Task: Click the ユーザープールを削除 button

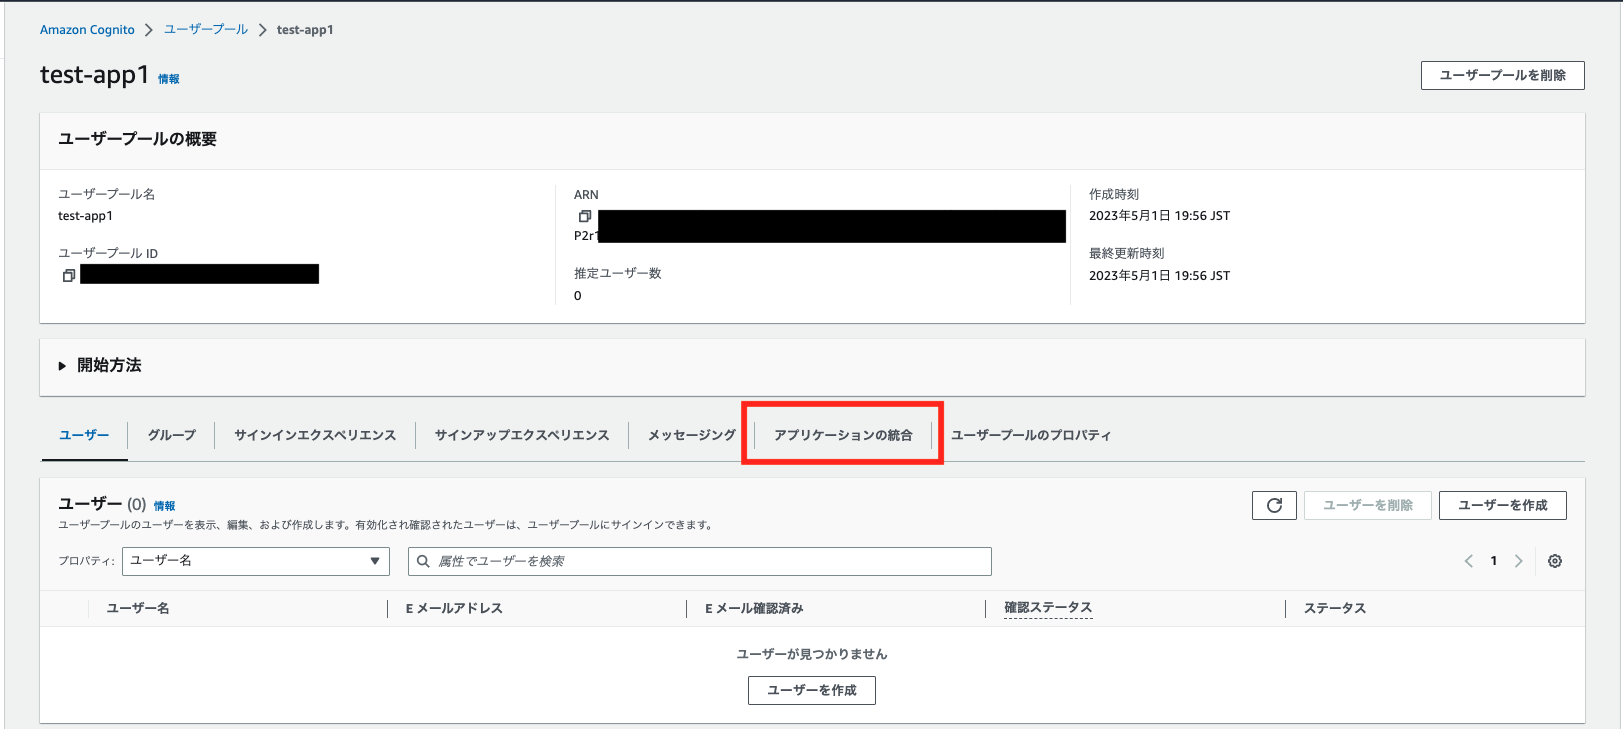Action: coord(1502,75)
